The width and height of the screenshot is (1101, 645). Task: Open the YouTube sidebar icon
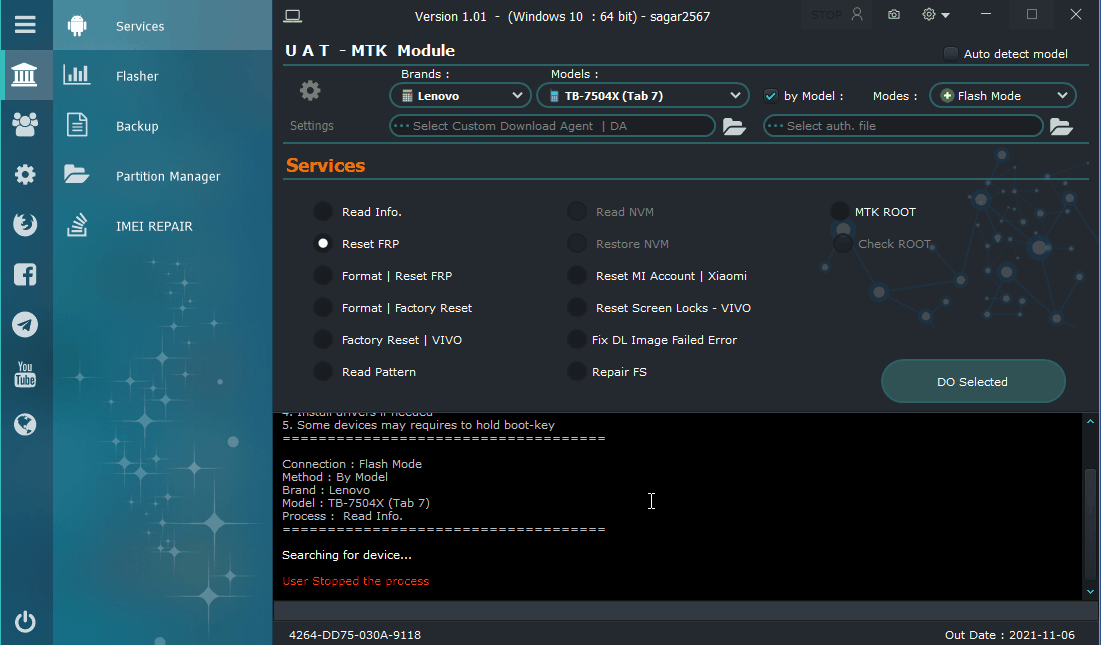25,375
